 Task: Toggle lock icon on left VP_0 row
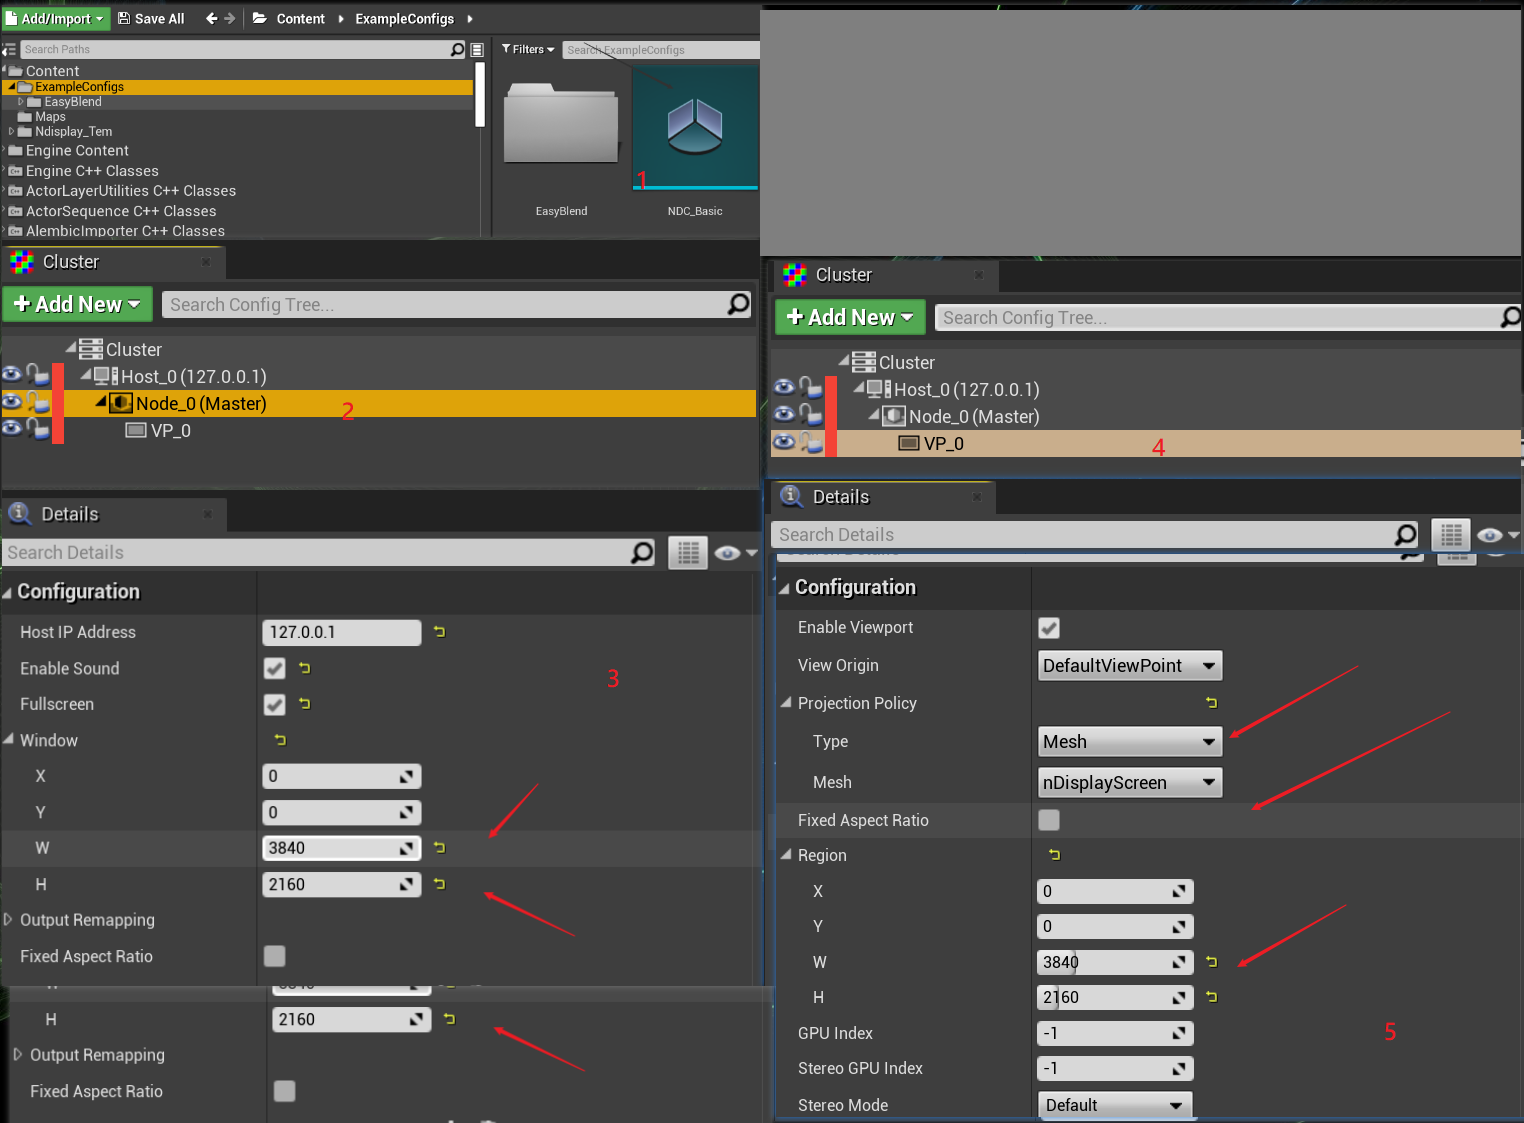coord(37,428)
